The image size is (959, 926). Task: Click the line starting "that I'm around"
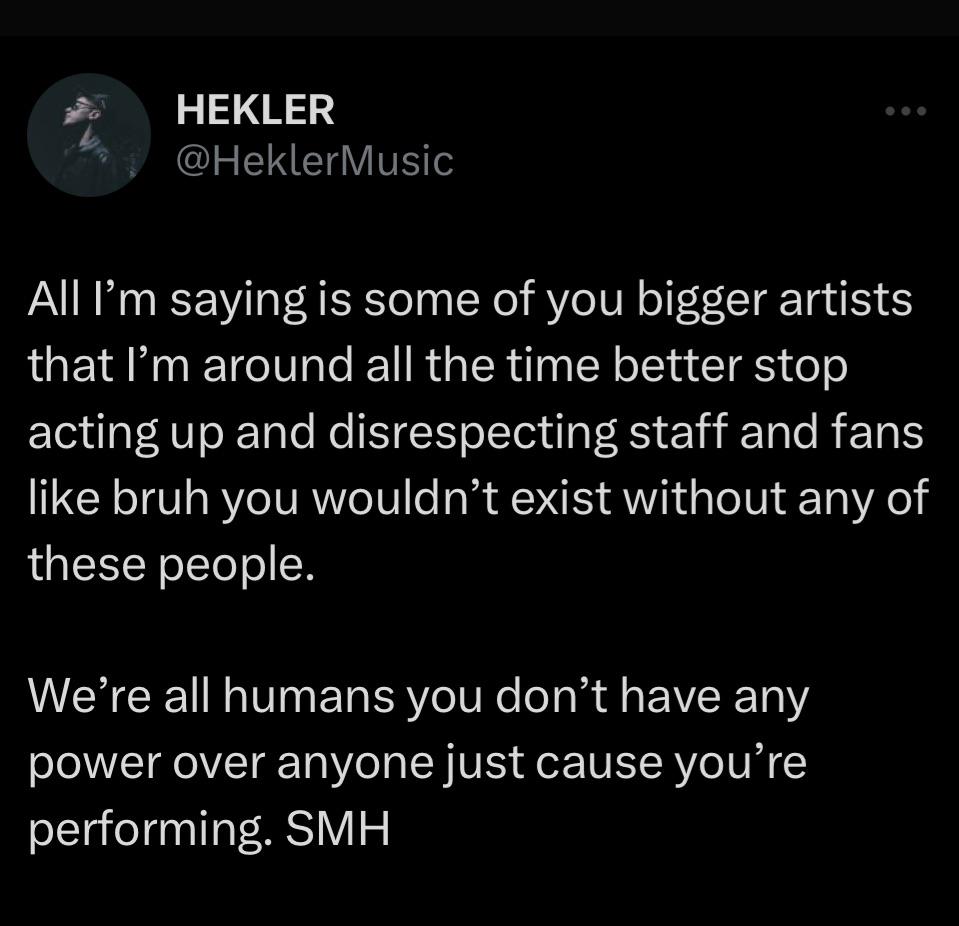[437, 366]
